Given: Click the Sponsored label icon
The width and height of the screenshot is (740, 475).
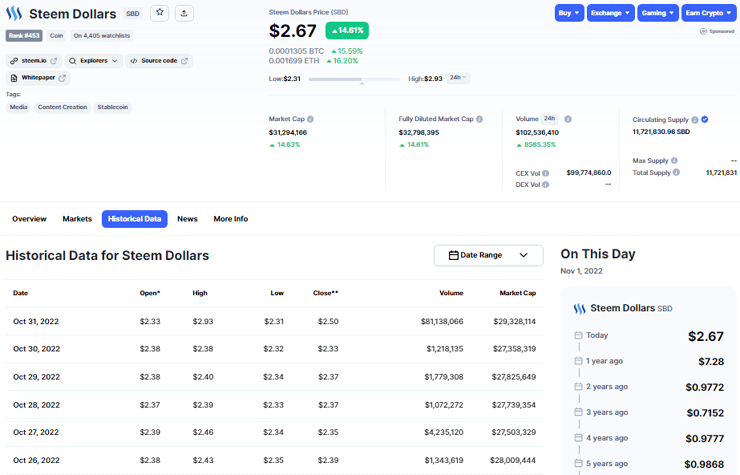Looking at the screenshot, I should coord(703,31).
